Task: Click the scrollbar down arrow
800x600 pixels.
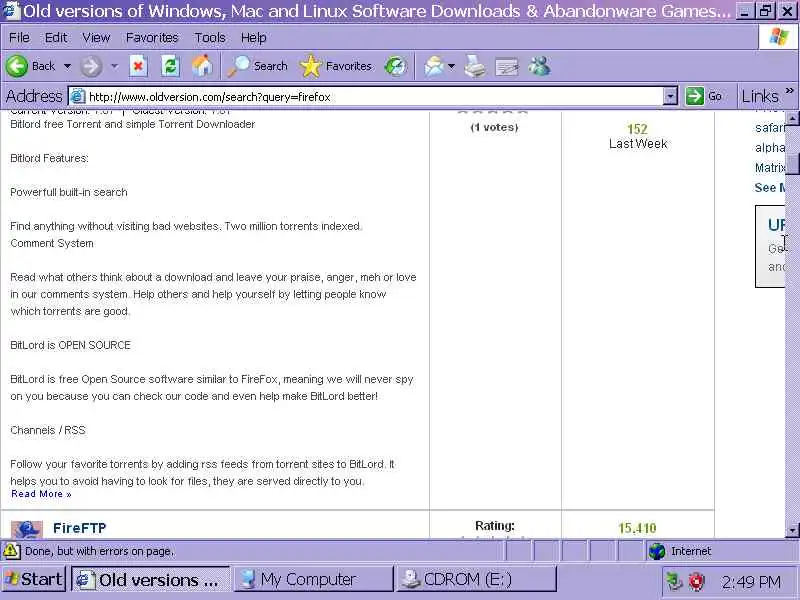Action: [x=792, y=530]
